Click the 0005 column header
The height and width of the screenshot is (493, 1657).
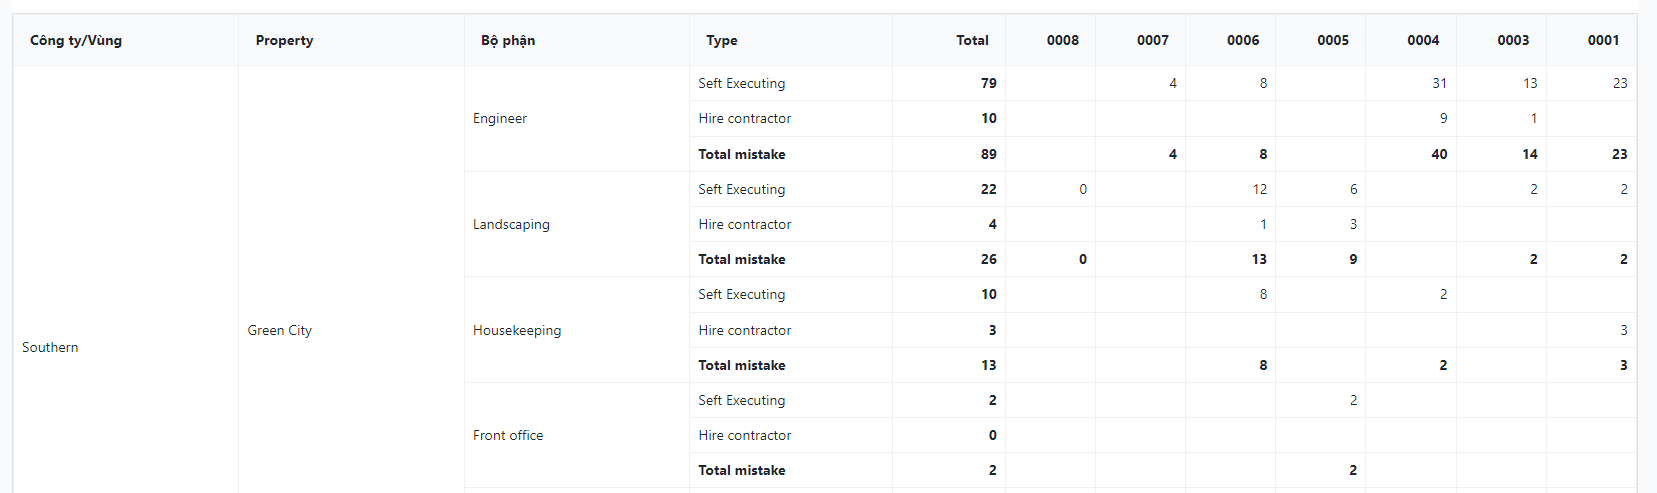point(1332,40)
